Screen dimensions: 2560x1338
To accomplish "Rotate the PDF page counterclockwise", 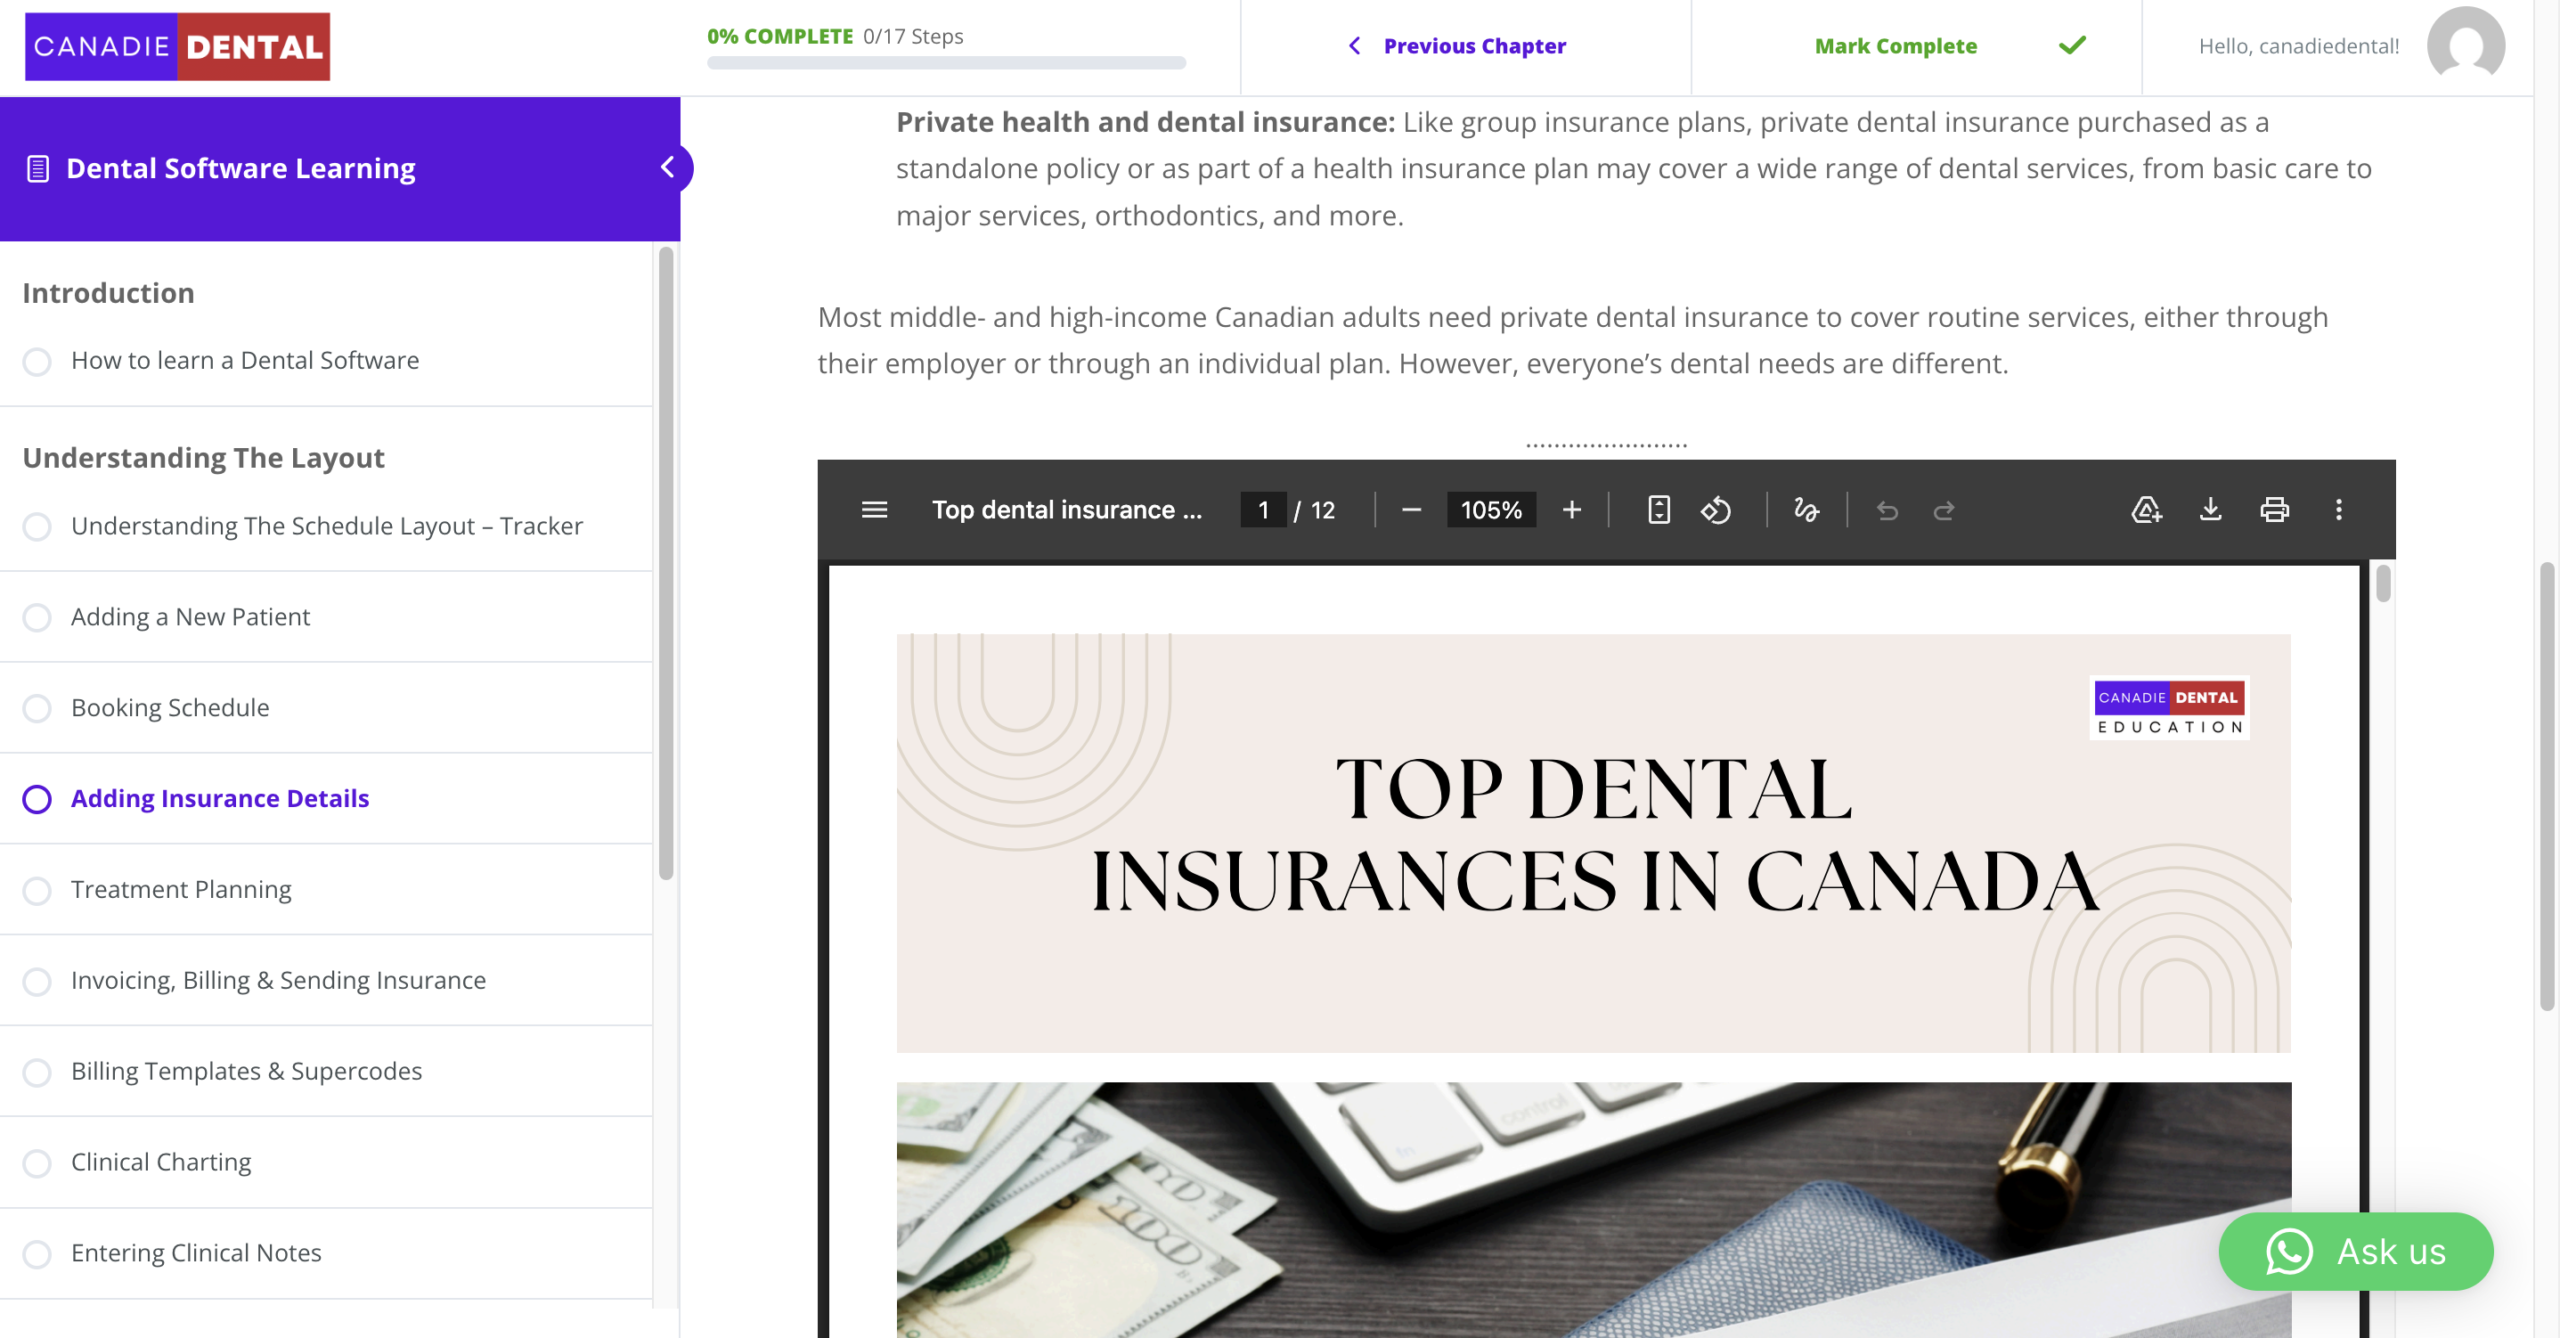I will tap(1716, 510).
